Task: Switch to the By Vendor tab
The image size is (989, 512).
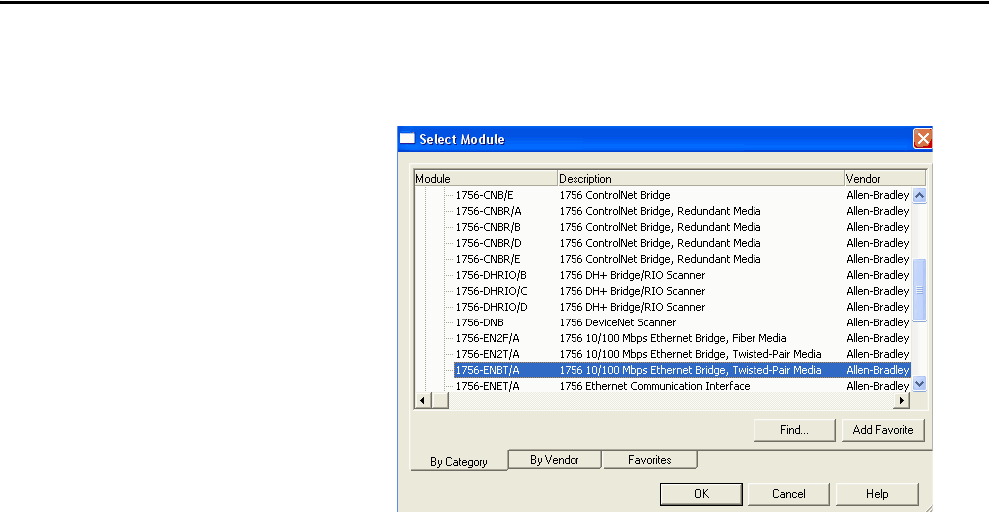Action: tap(554, 460)
